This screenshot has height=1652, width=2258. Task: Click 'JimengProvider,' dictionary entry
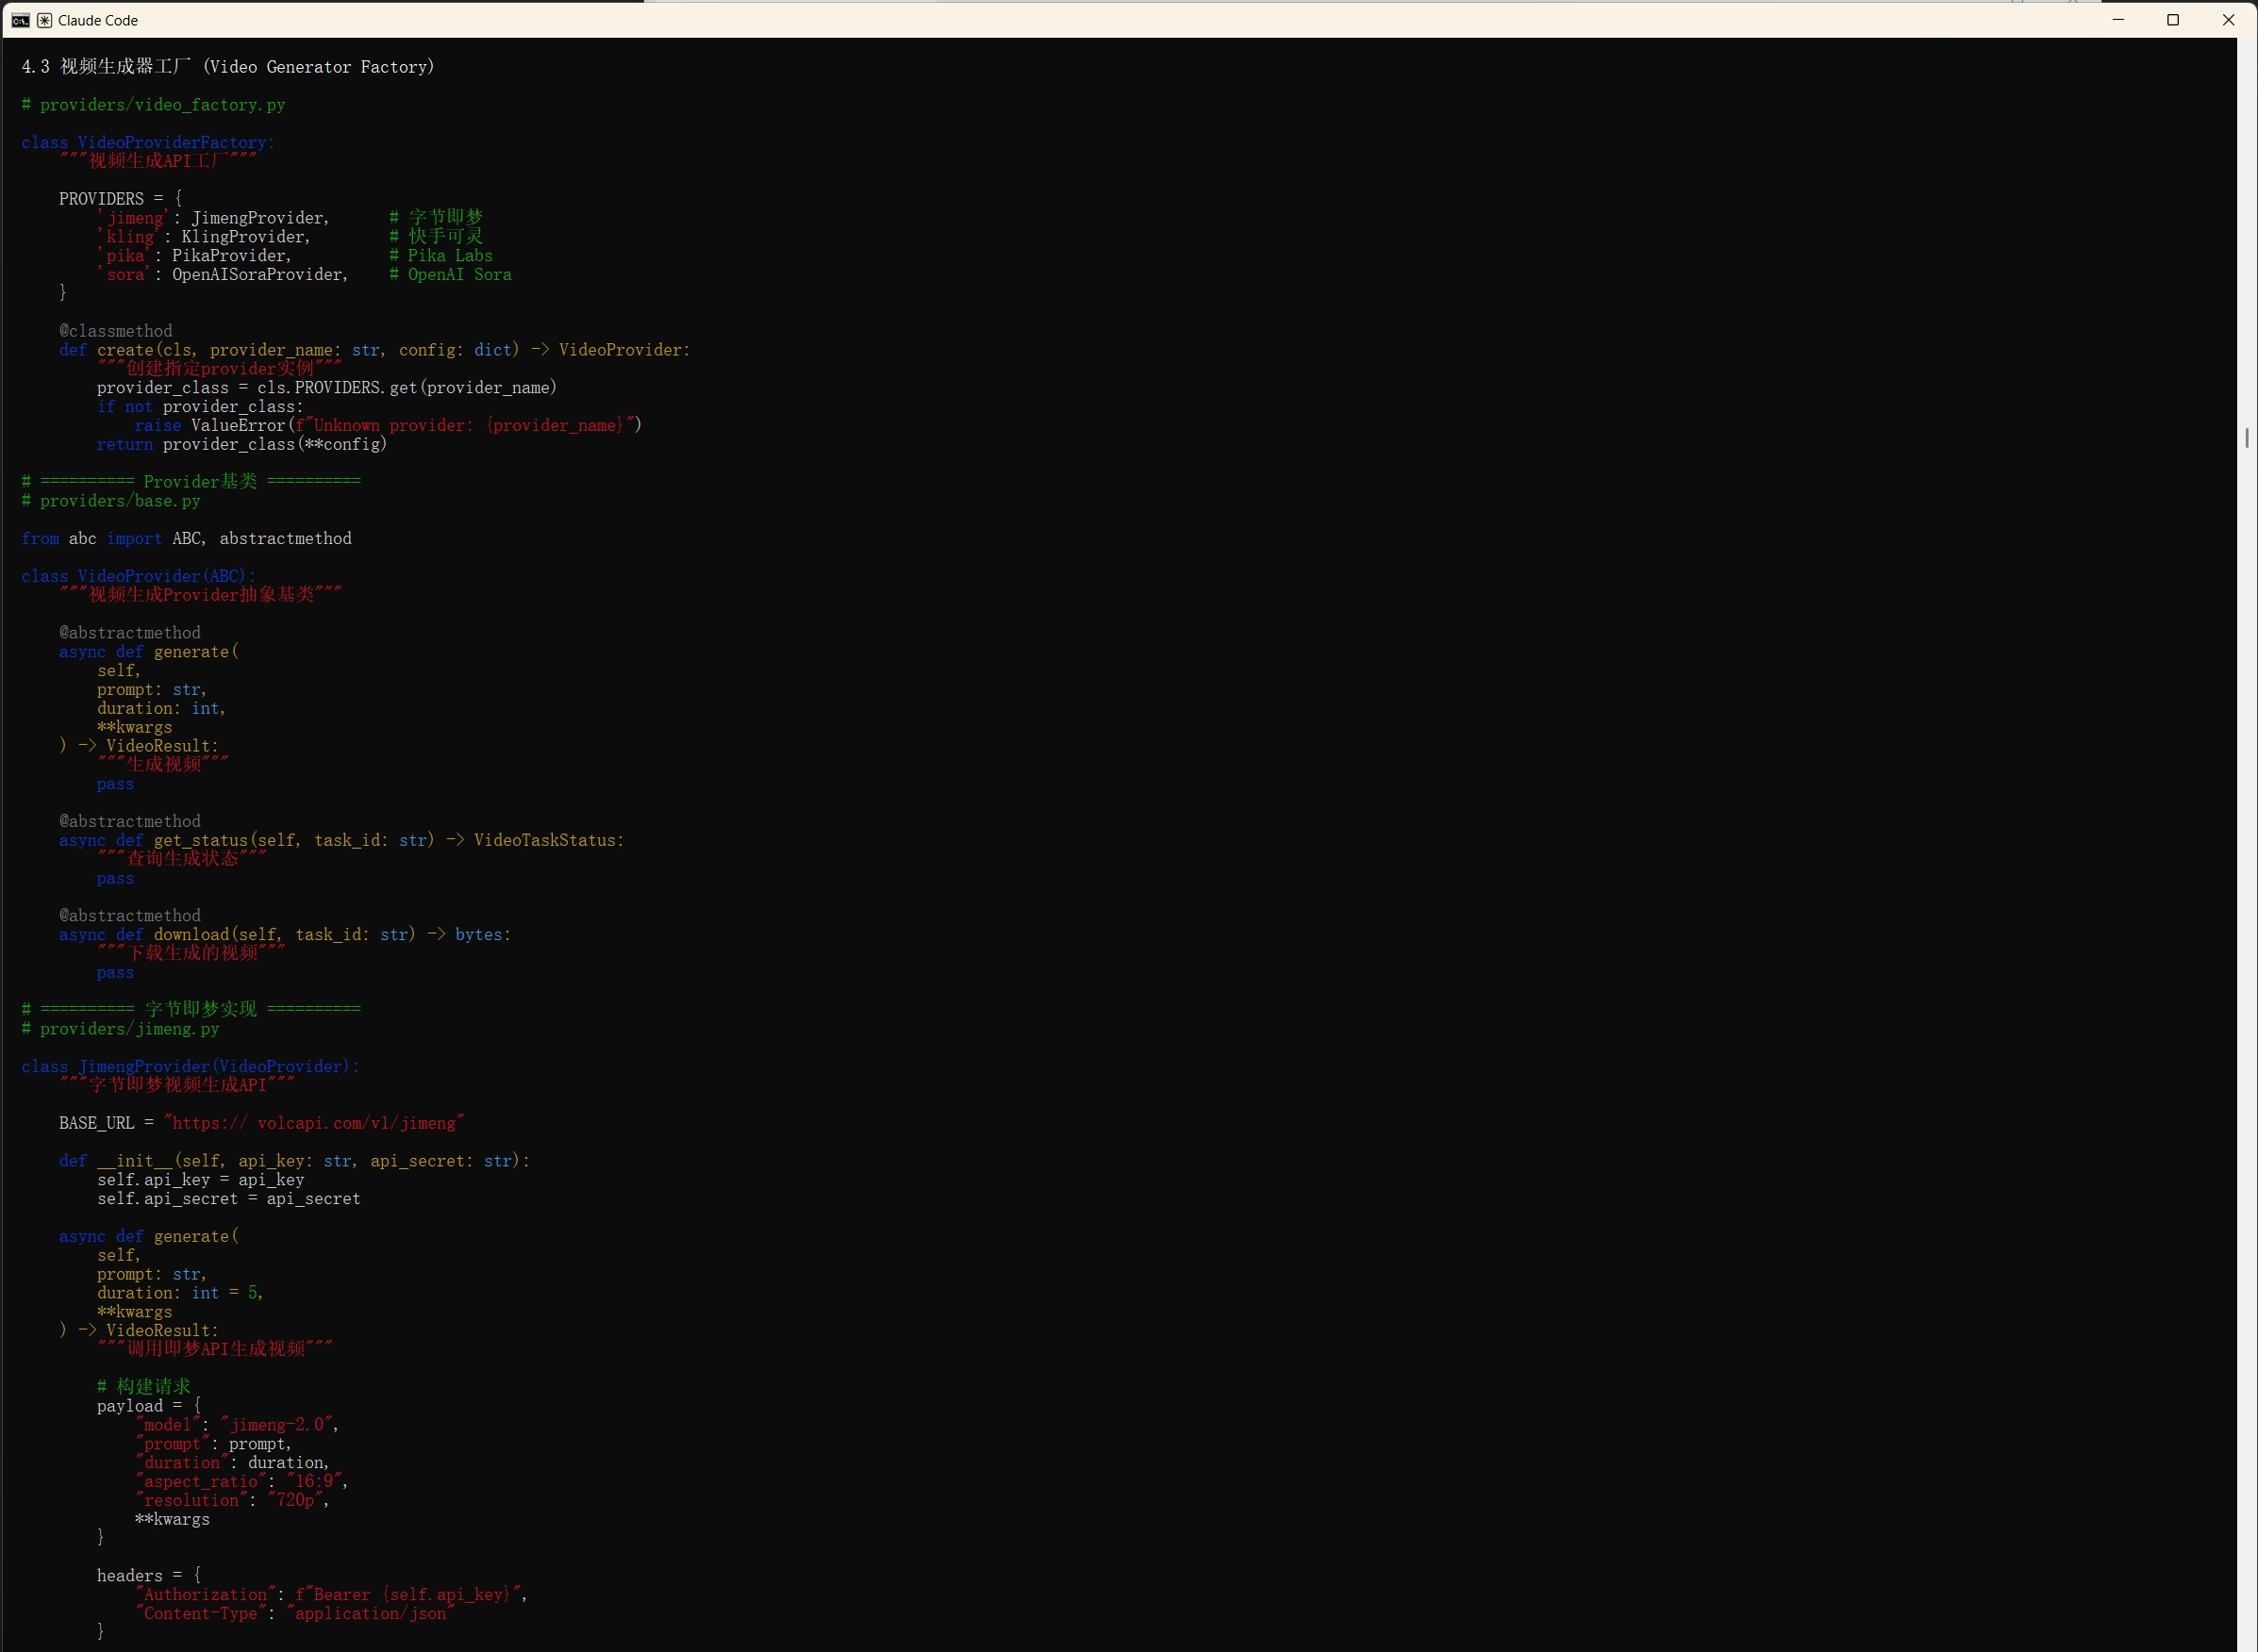[214, 218]
